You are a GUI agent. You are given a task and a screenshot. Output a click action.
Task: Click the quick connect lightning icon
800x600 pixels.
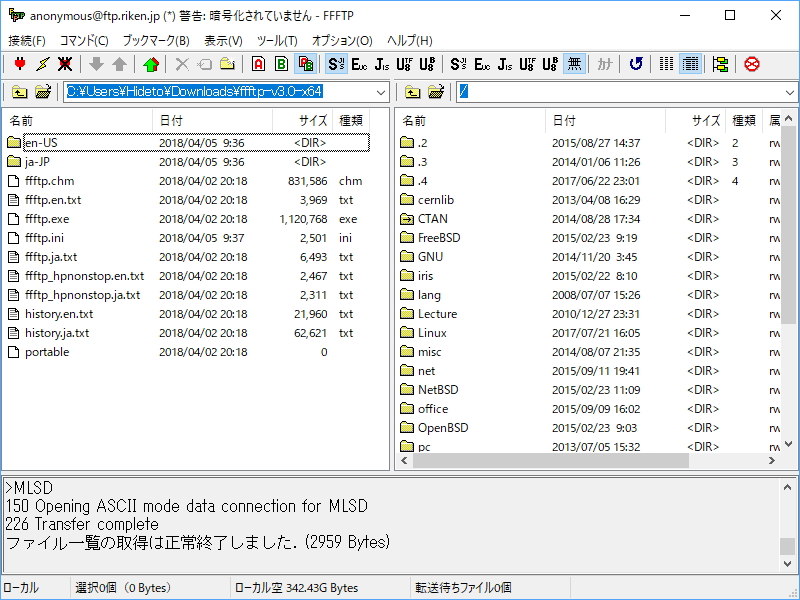(x=42, y=64)
